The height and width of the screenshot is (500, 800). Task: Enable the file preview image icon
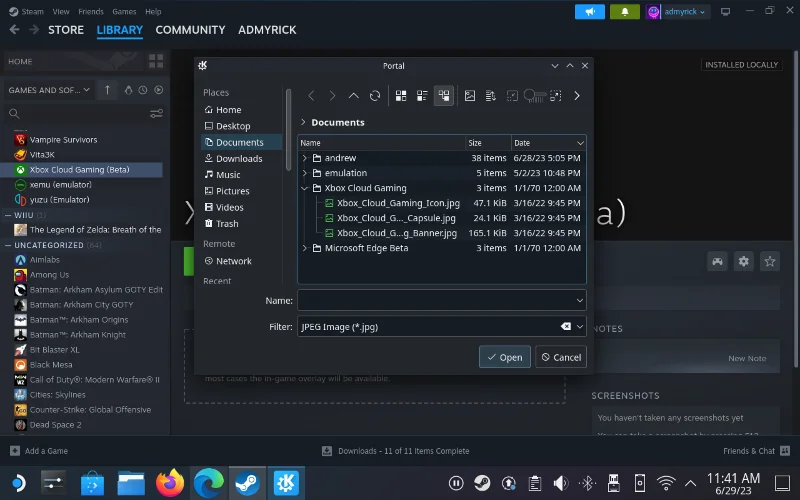pos(469,96)
